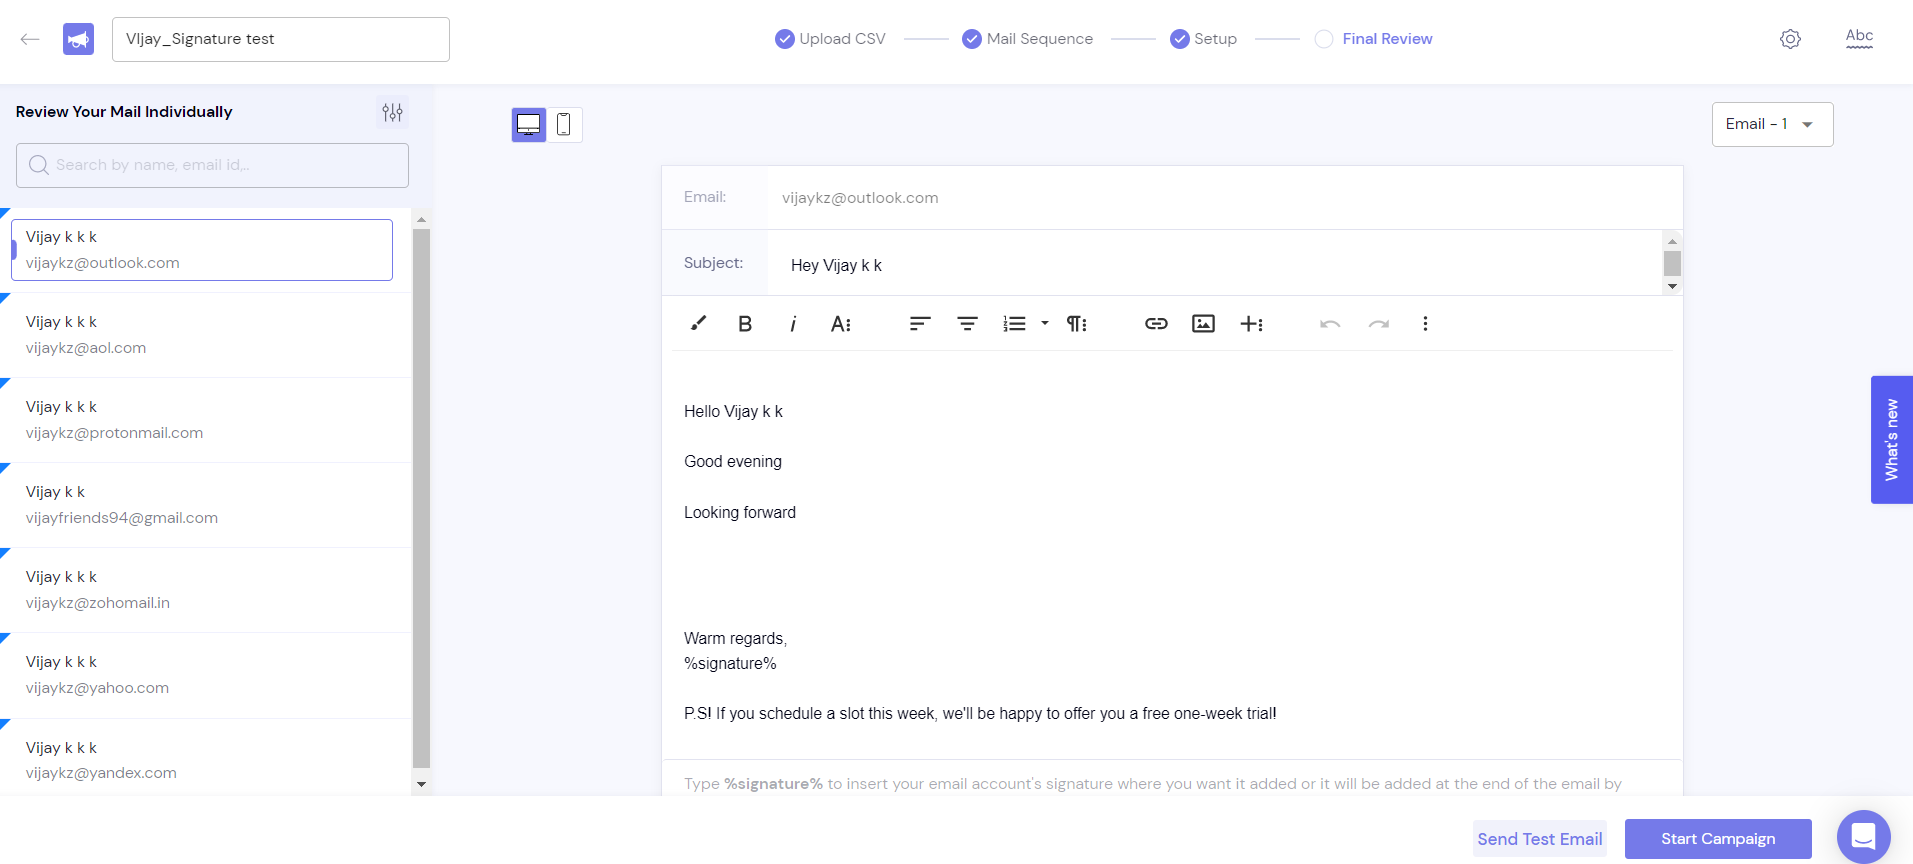Focus the search by name field
The height and width of the screenshot is (864, 1913).
pyautogui.click(x=212, y=165)
